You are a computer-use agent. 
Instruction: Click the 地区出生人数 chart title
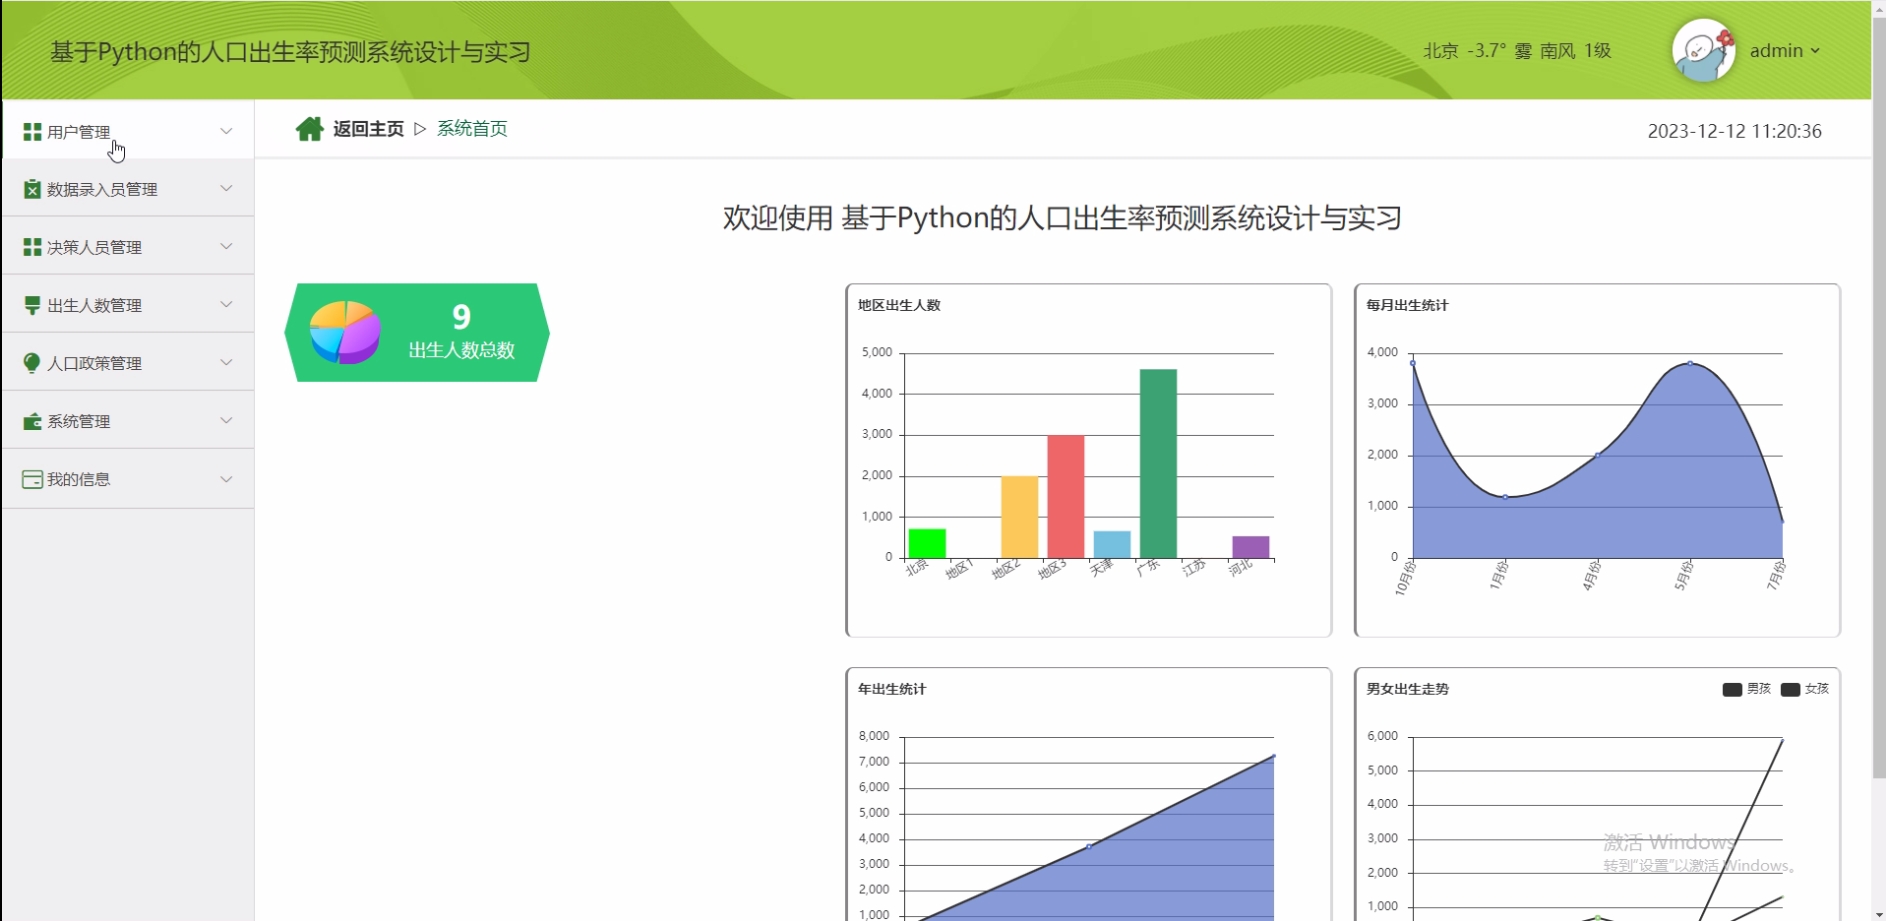tap(899, 305)
